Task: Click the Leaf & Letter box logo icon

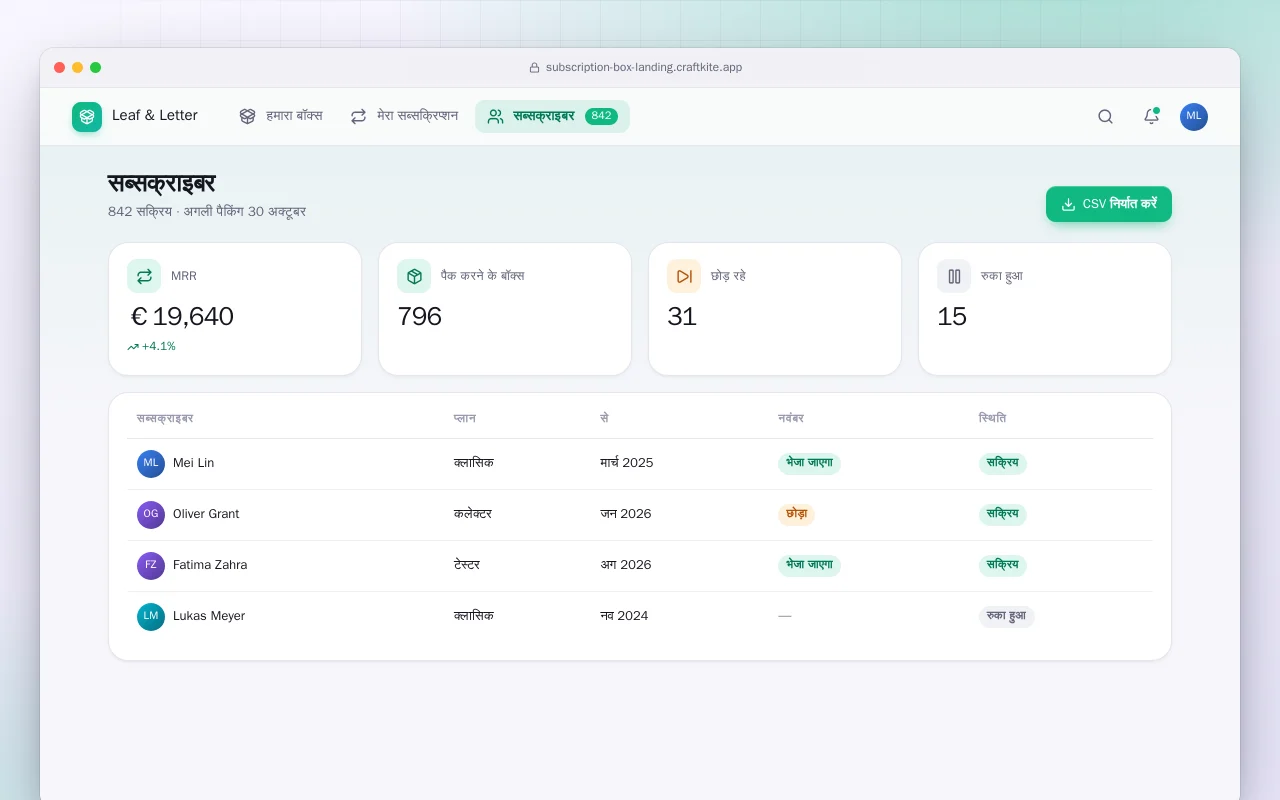Action: pyautogui.click(x=87, y=117)
